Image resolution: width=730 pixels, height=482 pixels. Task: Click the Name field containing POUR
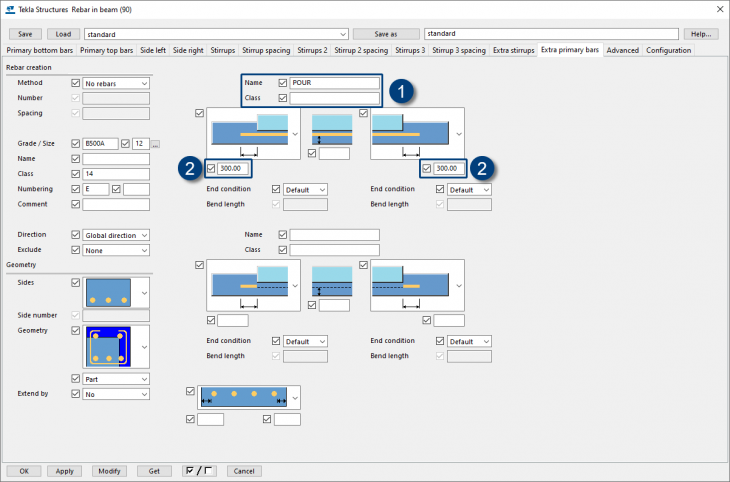[x=334, y=83]
